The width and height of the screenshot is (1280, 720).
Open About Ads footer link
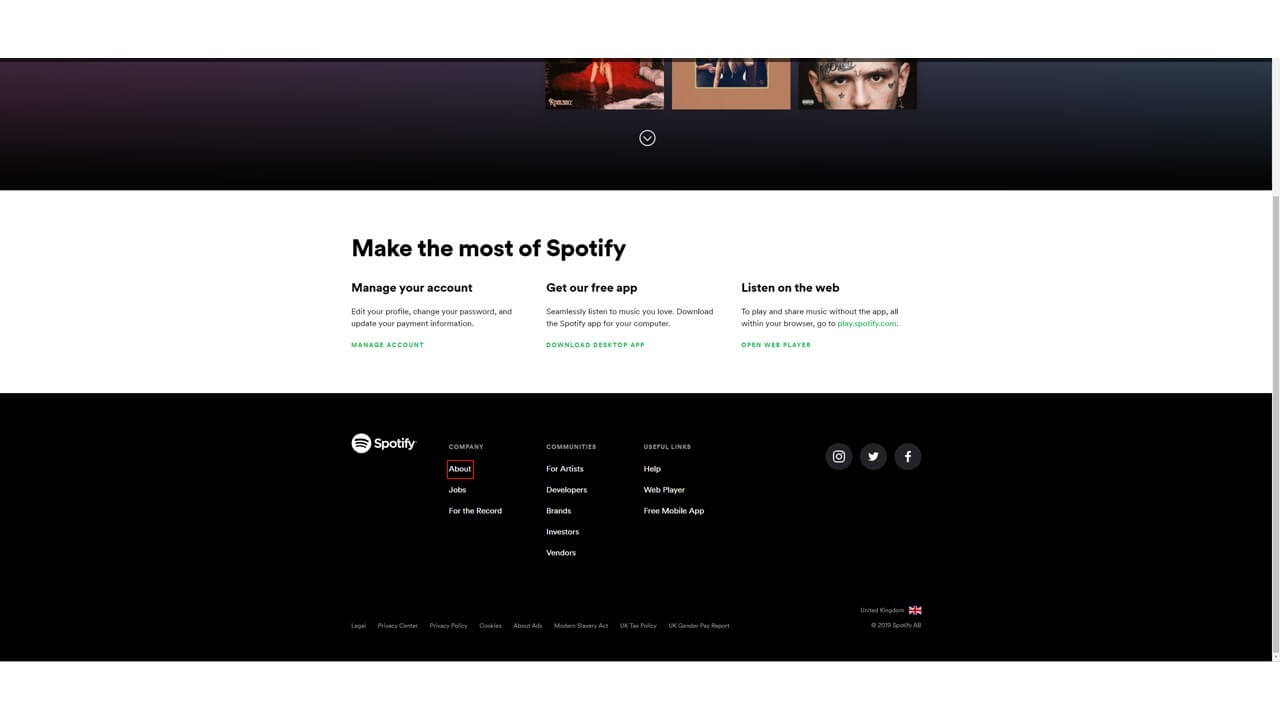(528, 626)
